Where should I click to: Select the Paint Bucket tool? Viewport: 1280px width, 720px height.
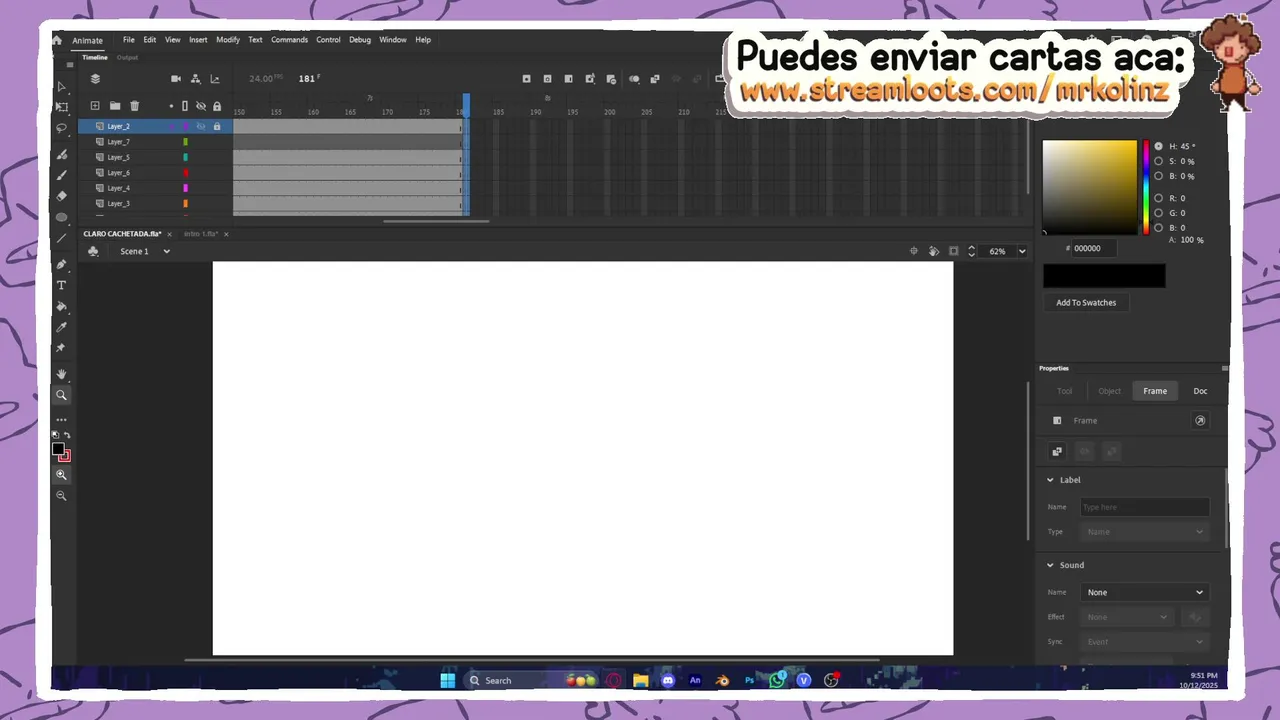61,307
